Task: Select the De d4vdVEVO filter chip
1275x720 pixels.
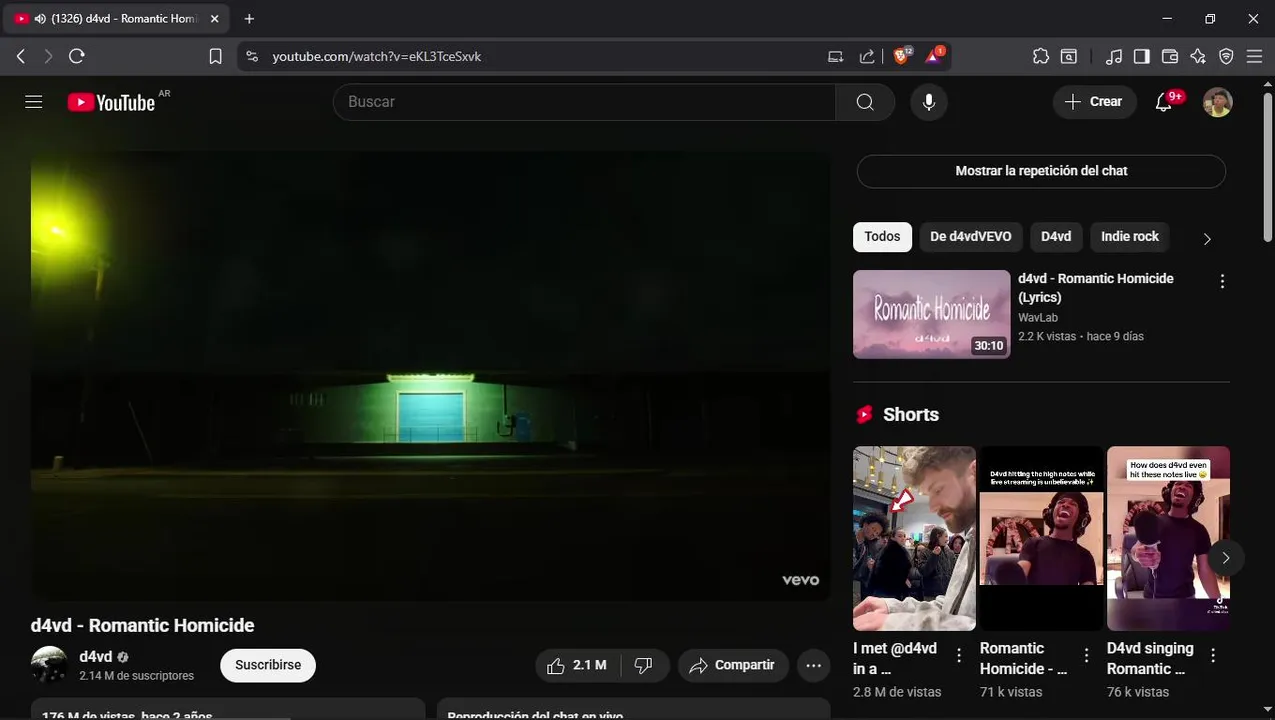Action: point(970,237)
